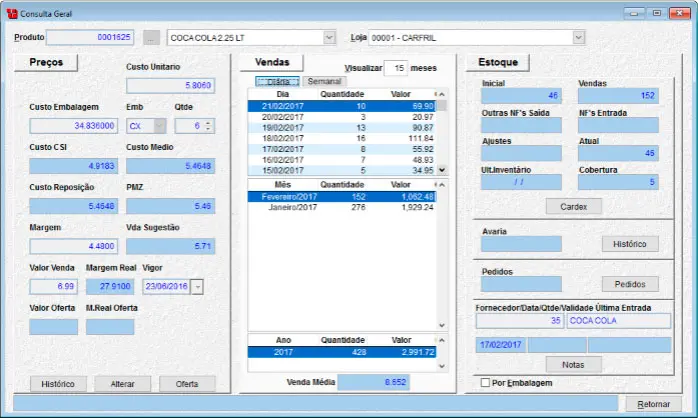Click the Vendas panel header button
This screenshot has height=418, width=698.
(x=272, y=62)
